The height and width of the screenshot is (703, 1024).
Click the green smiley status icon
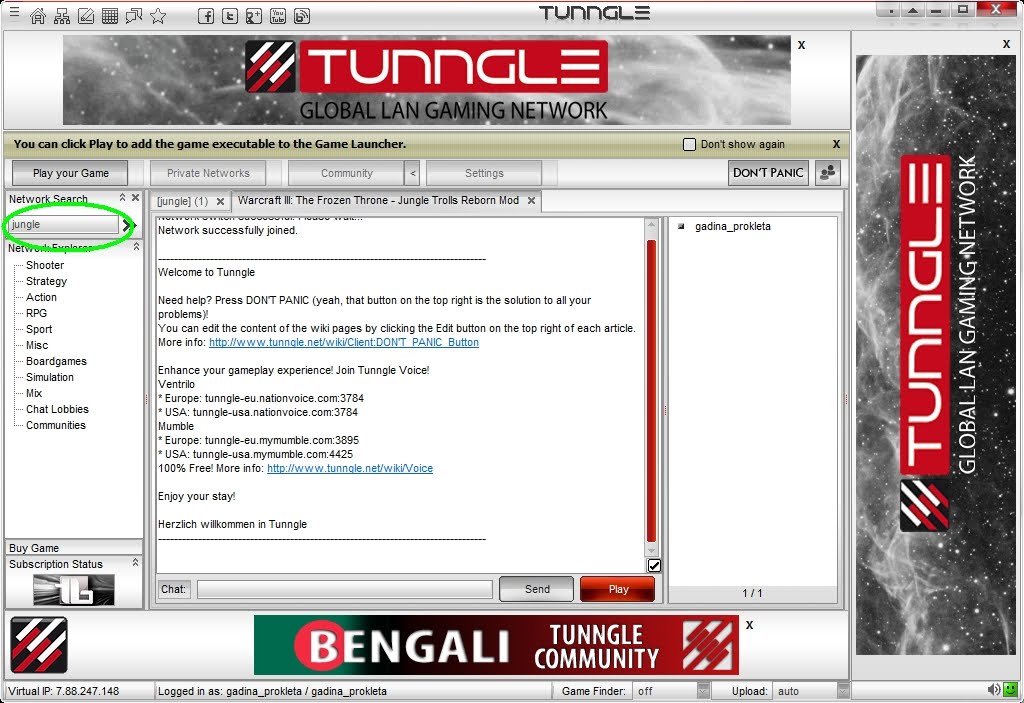pyautogui.click(x=1011, y=689)
